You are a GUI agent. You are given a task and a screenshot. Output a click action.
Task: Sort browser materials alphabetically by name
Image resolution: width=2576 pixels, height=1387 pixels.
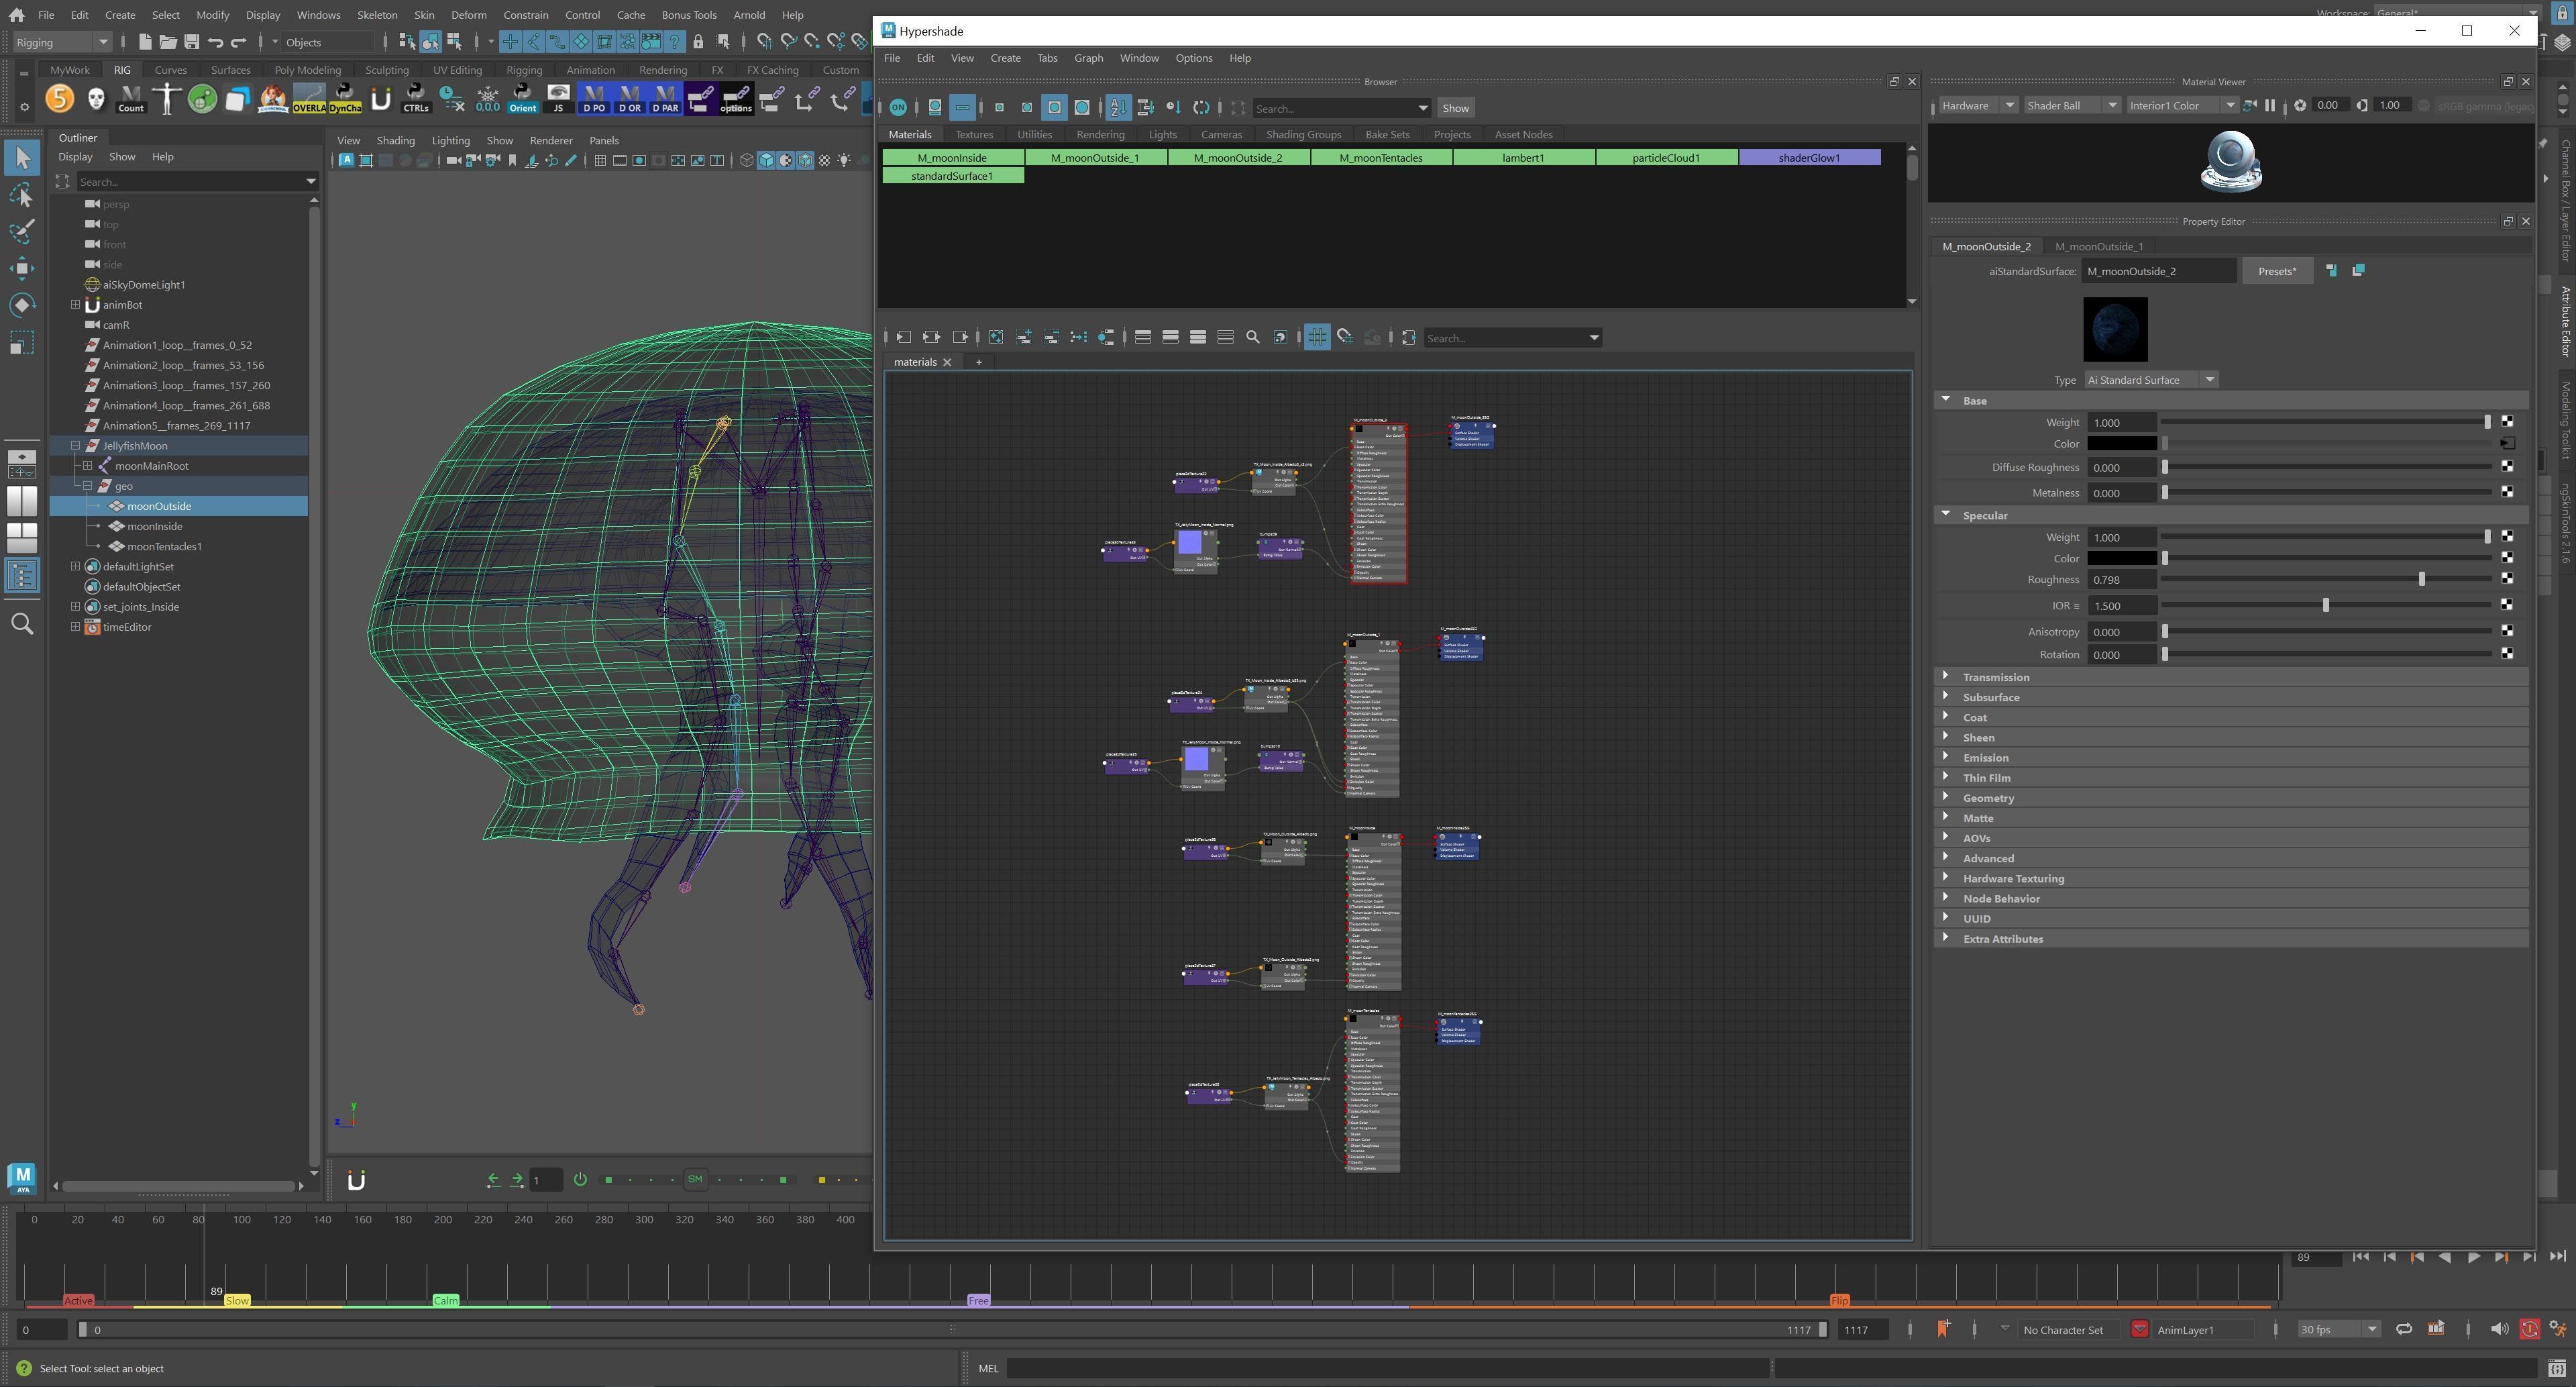click(1118, 108)
